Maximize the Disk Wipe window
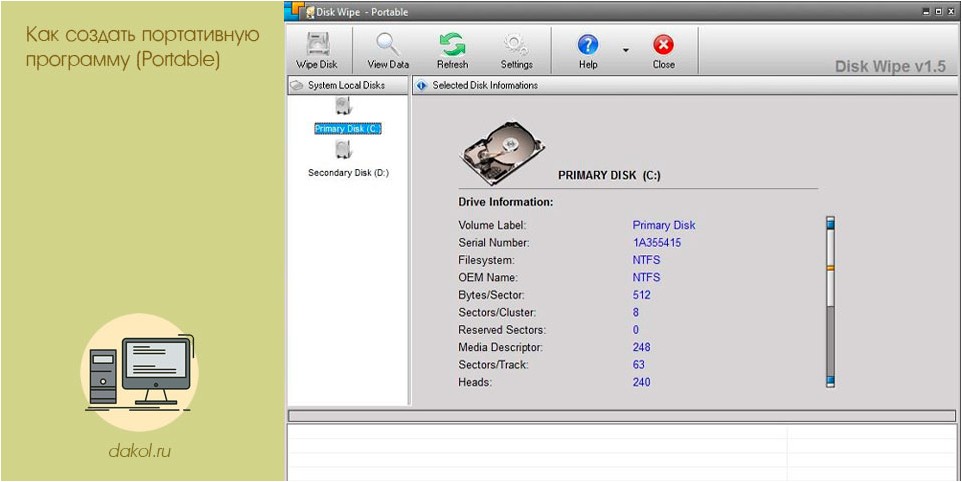Viewport: 962px width, 482px height. (939, 12)
